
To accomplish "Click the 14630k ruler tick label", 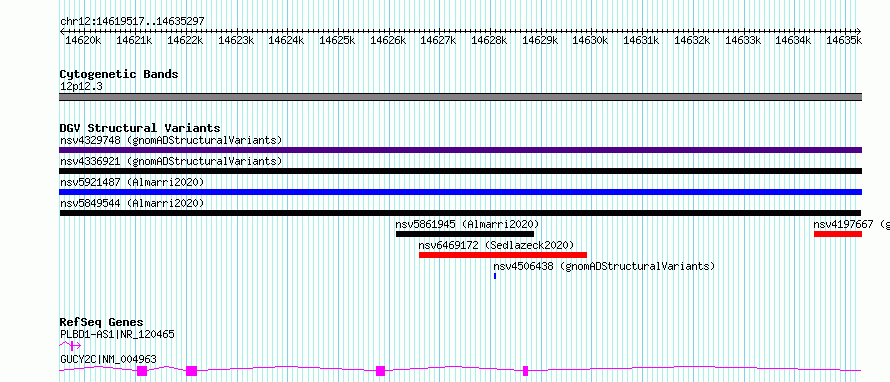I will 590,40.
